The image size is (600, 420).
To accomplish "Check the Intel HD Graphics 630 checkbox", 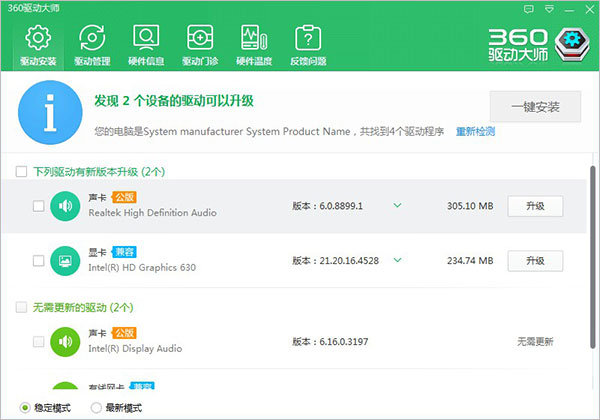I will (38, 261).
